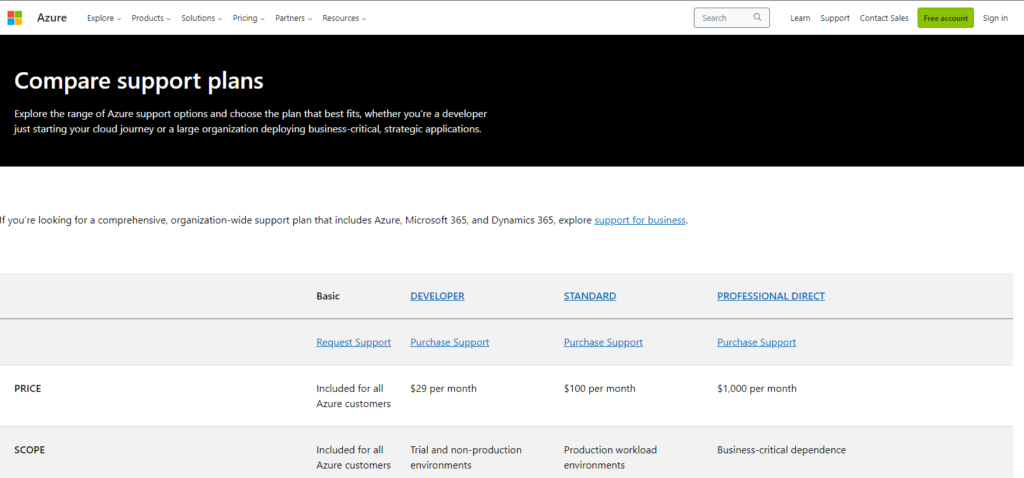Click Sign in
Viewport: 1024px width, 478px height.
point(995,18)
